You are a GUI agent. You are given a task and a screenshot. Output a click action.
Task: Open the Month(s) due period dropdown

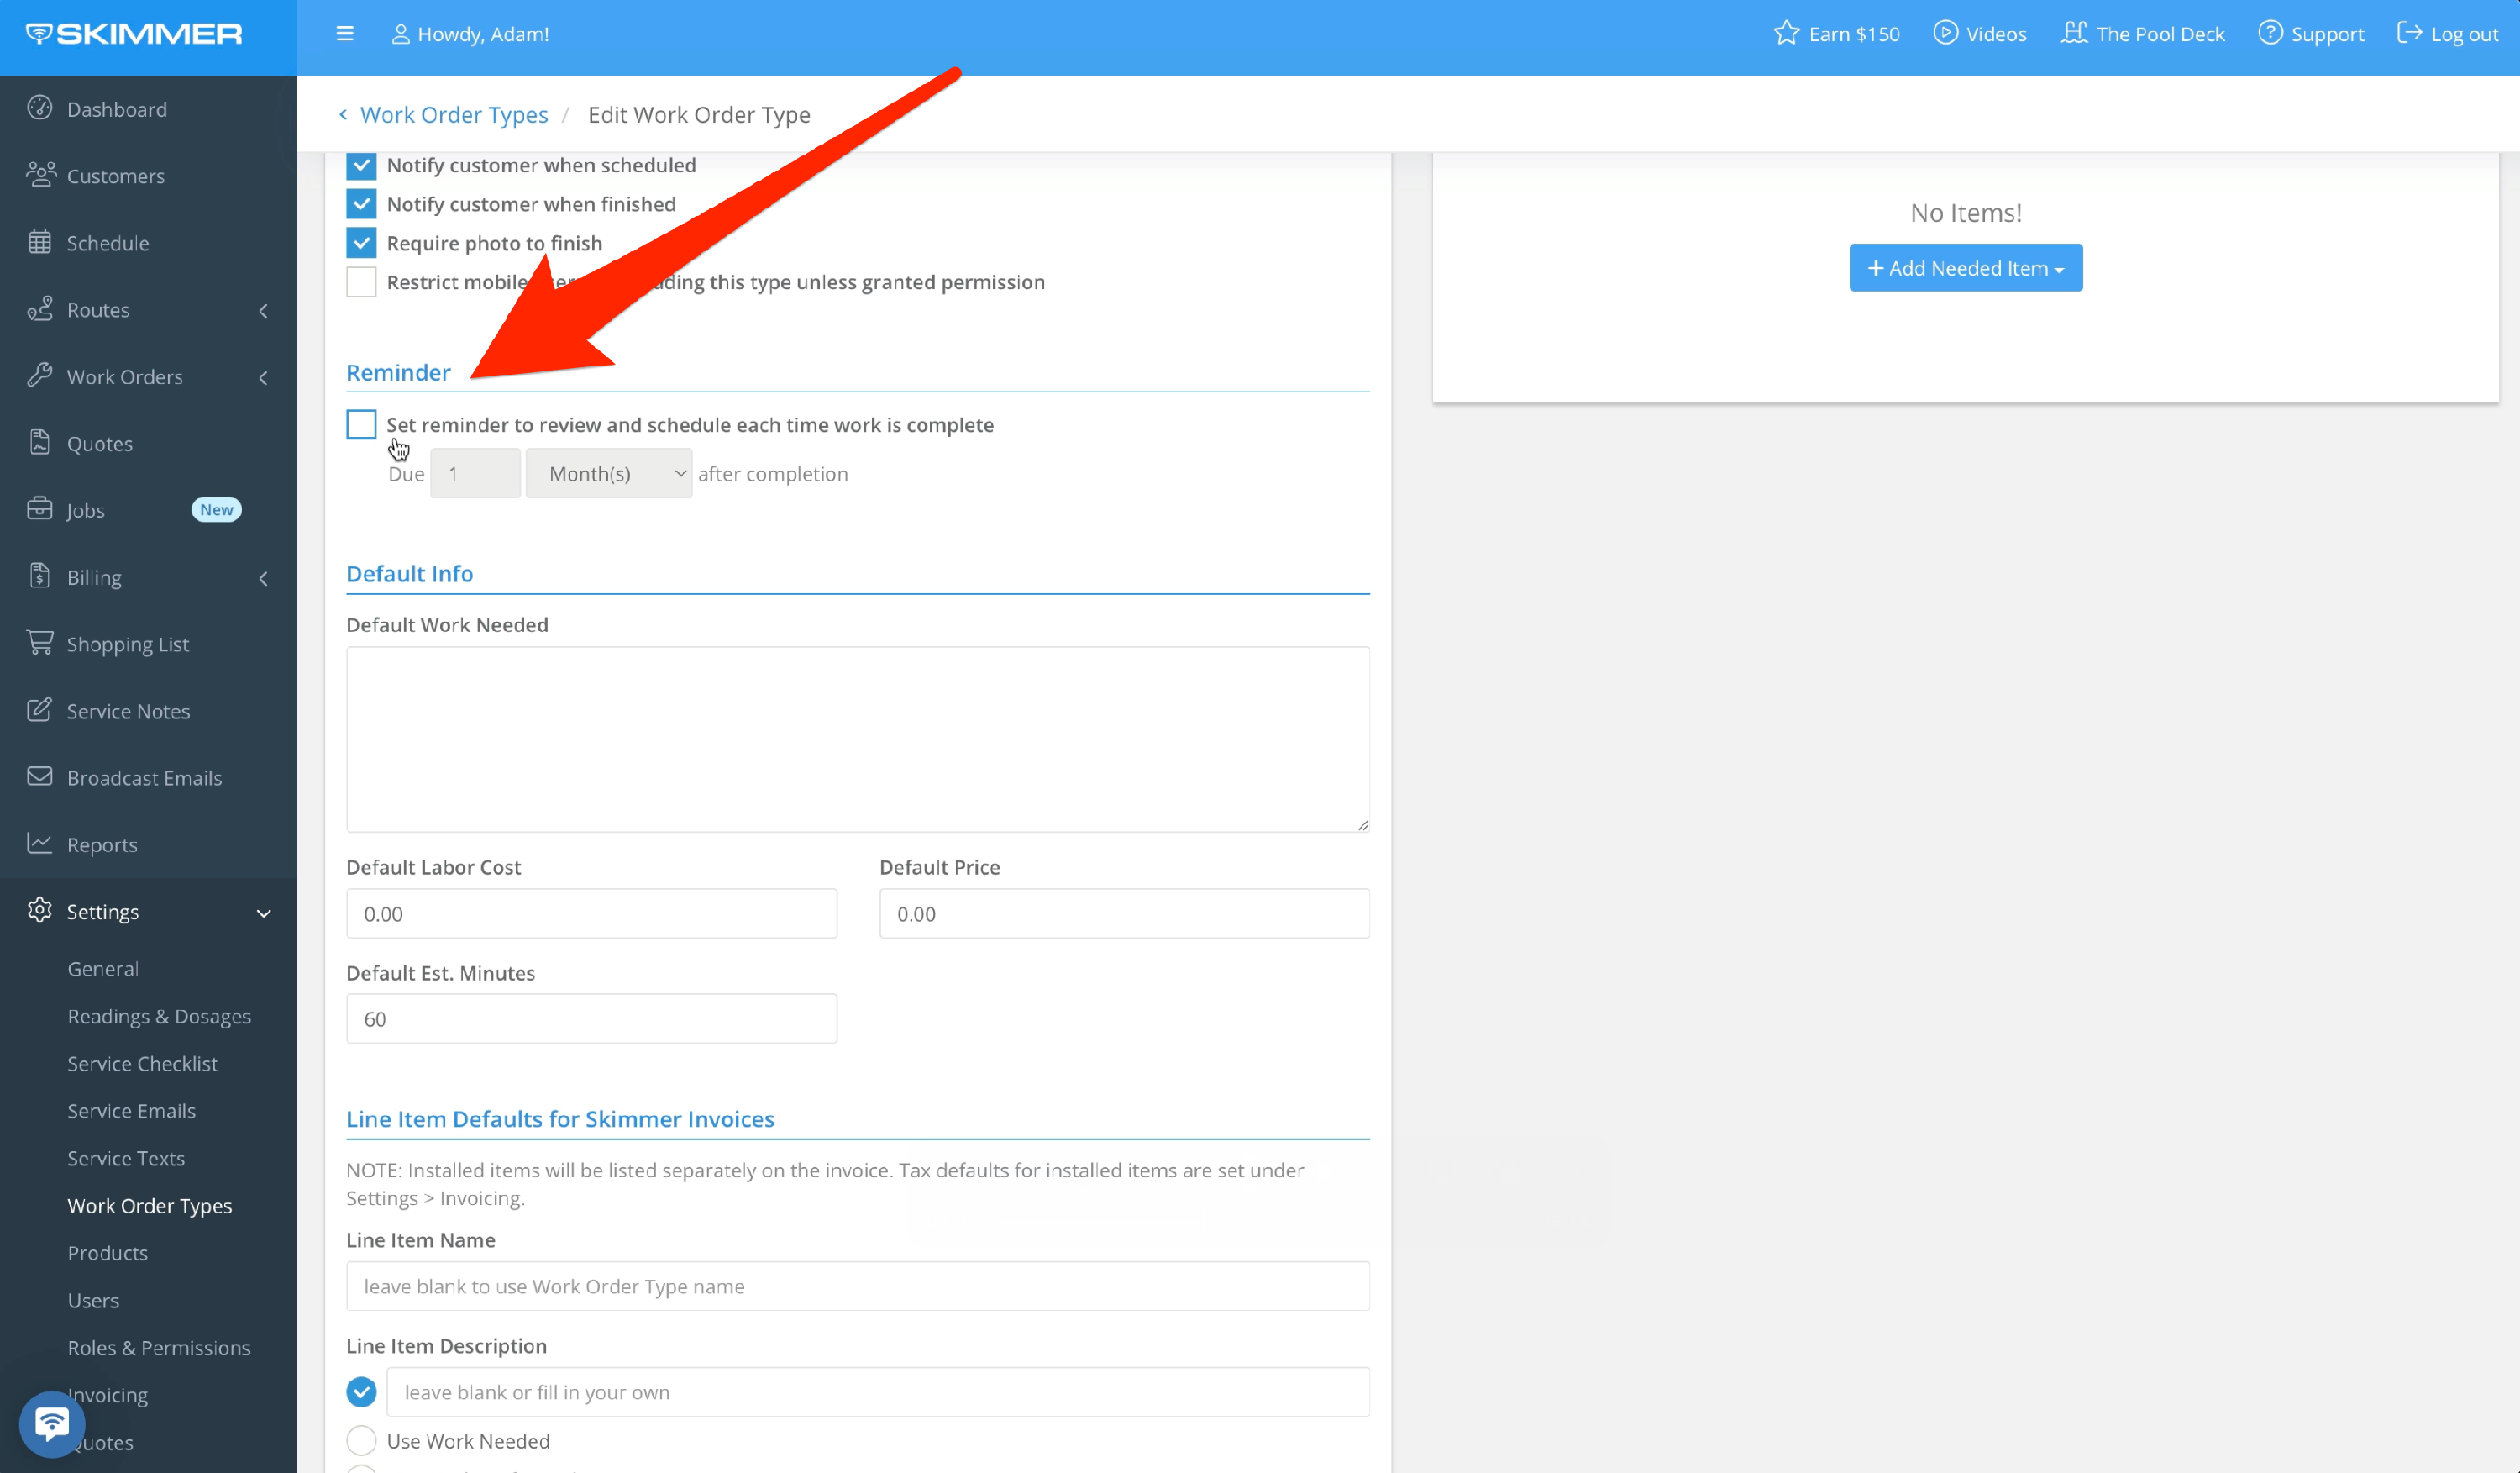point(608,473)
